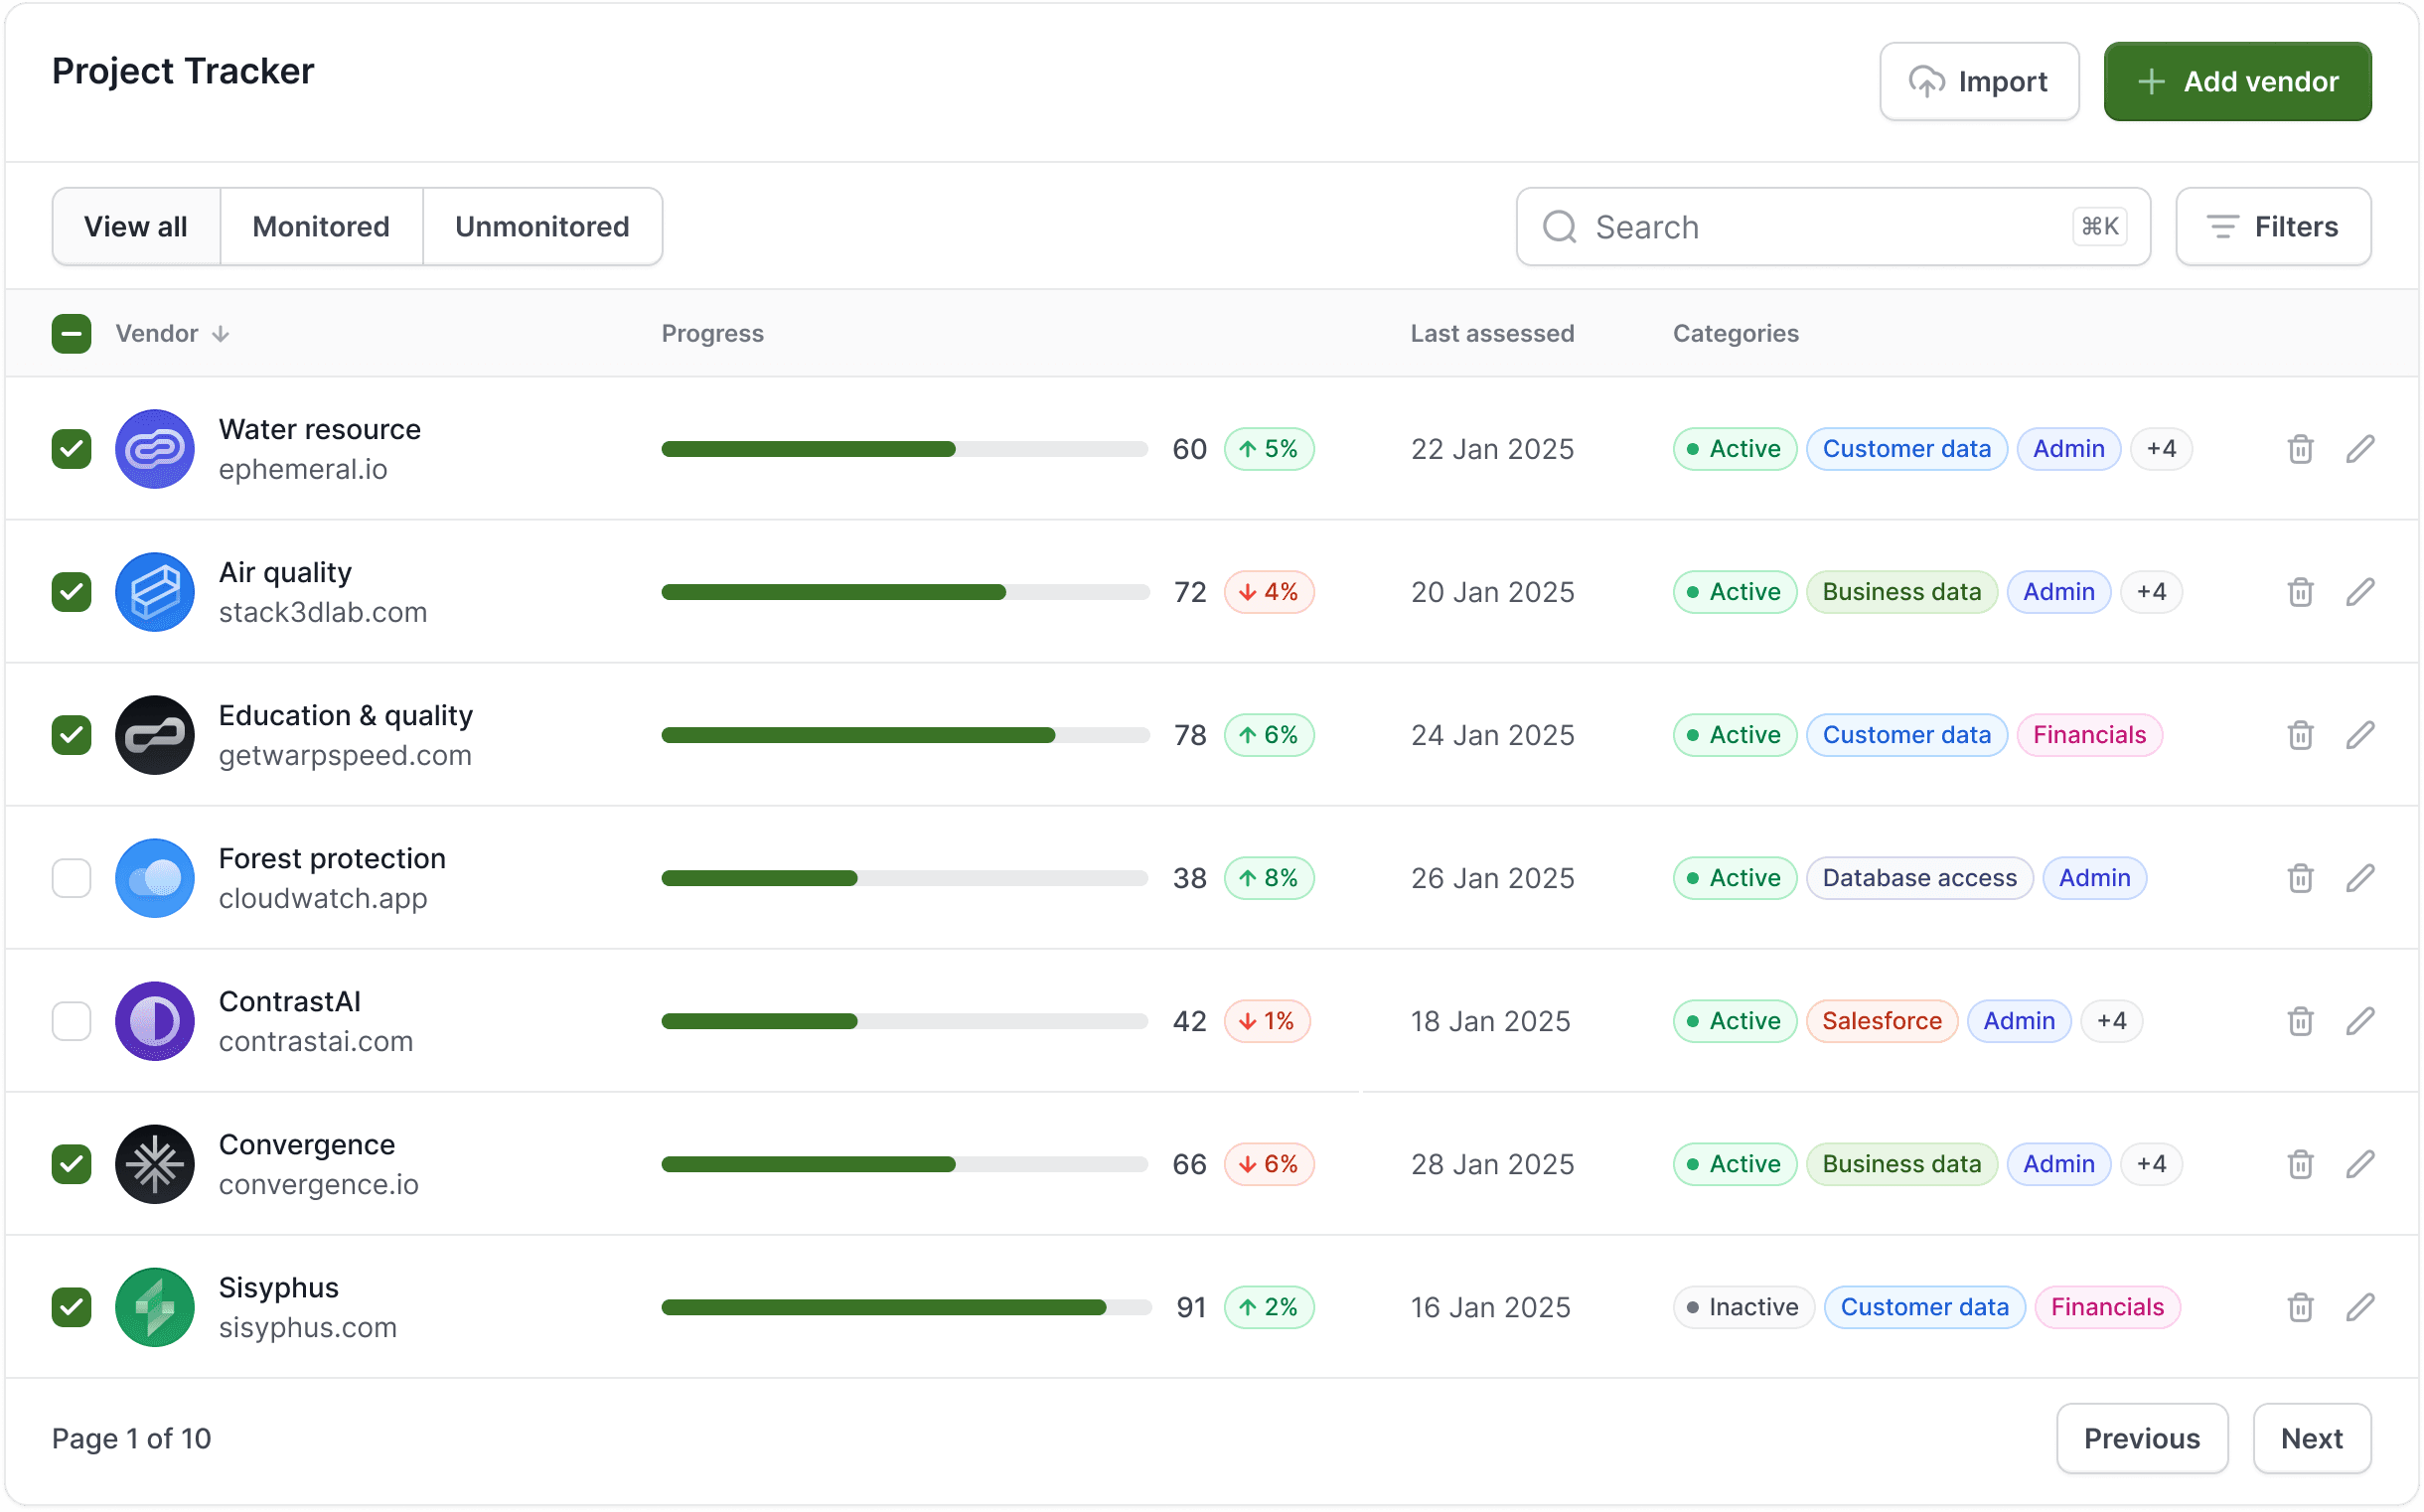Click the trash icon for Forest protection
Image resolution: width=2424 pixels, height=1512 pixels.
(x=2299, y=878)
